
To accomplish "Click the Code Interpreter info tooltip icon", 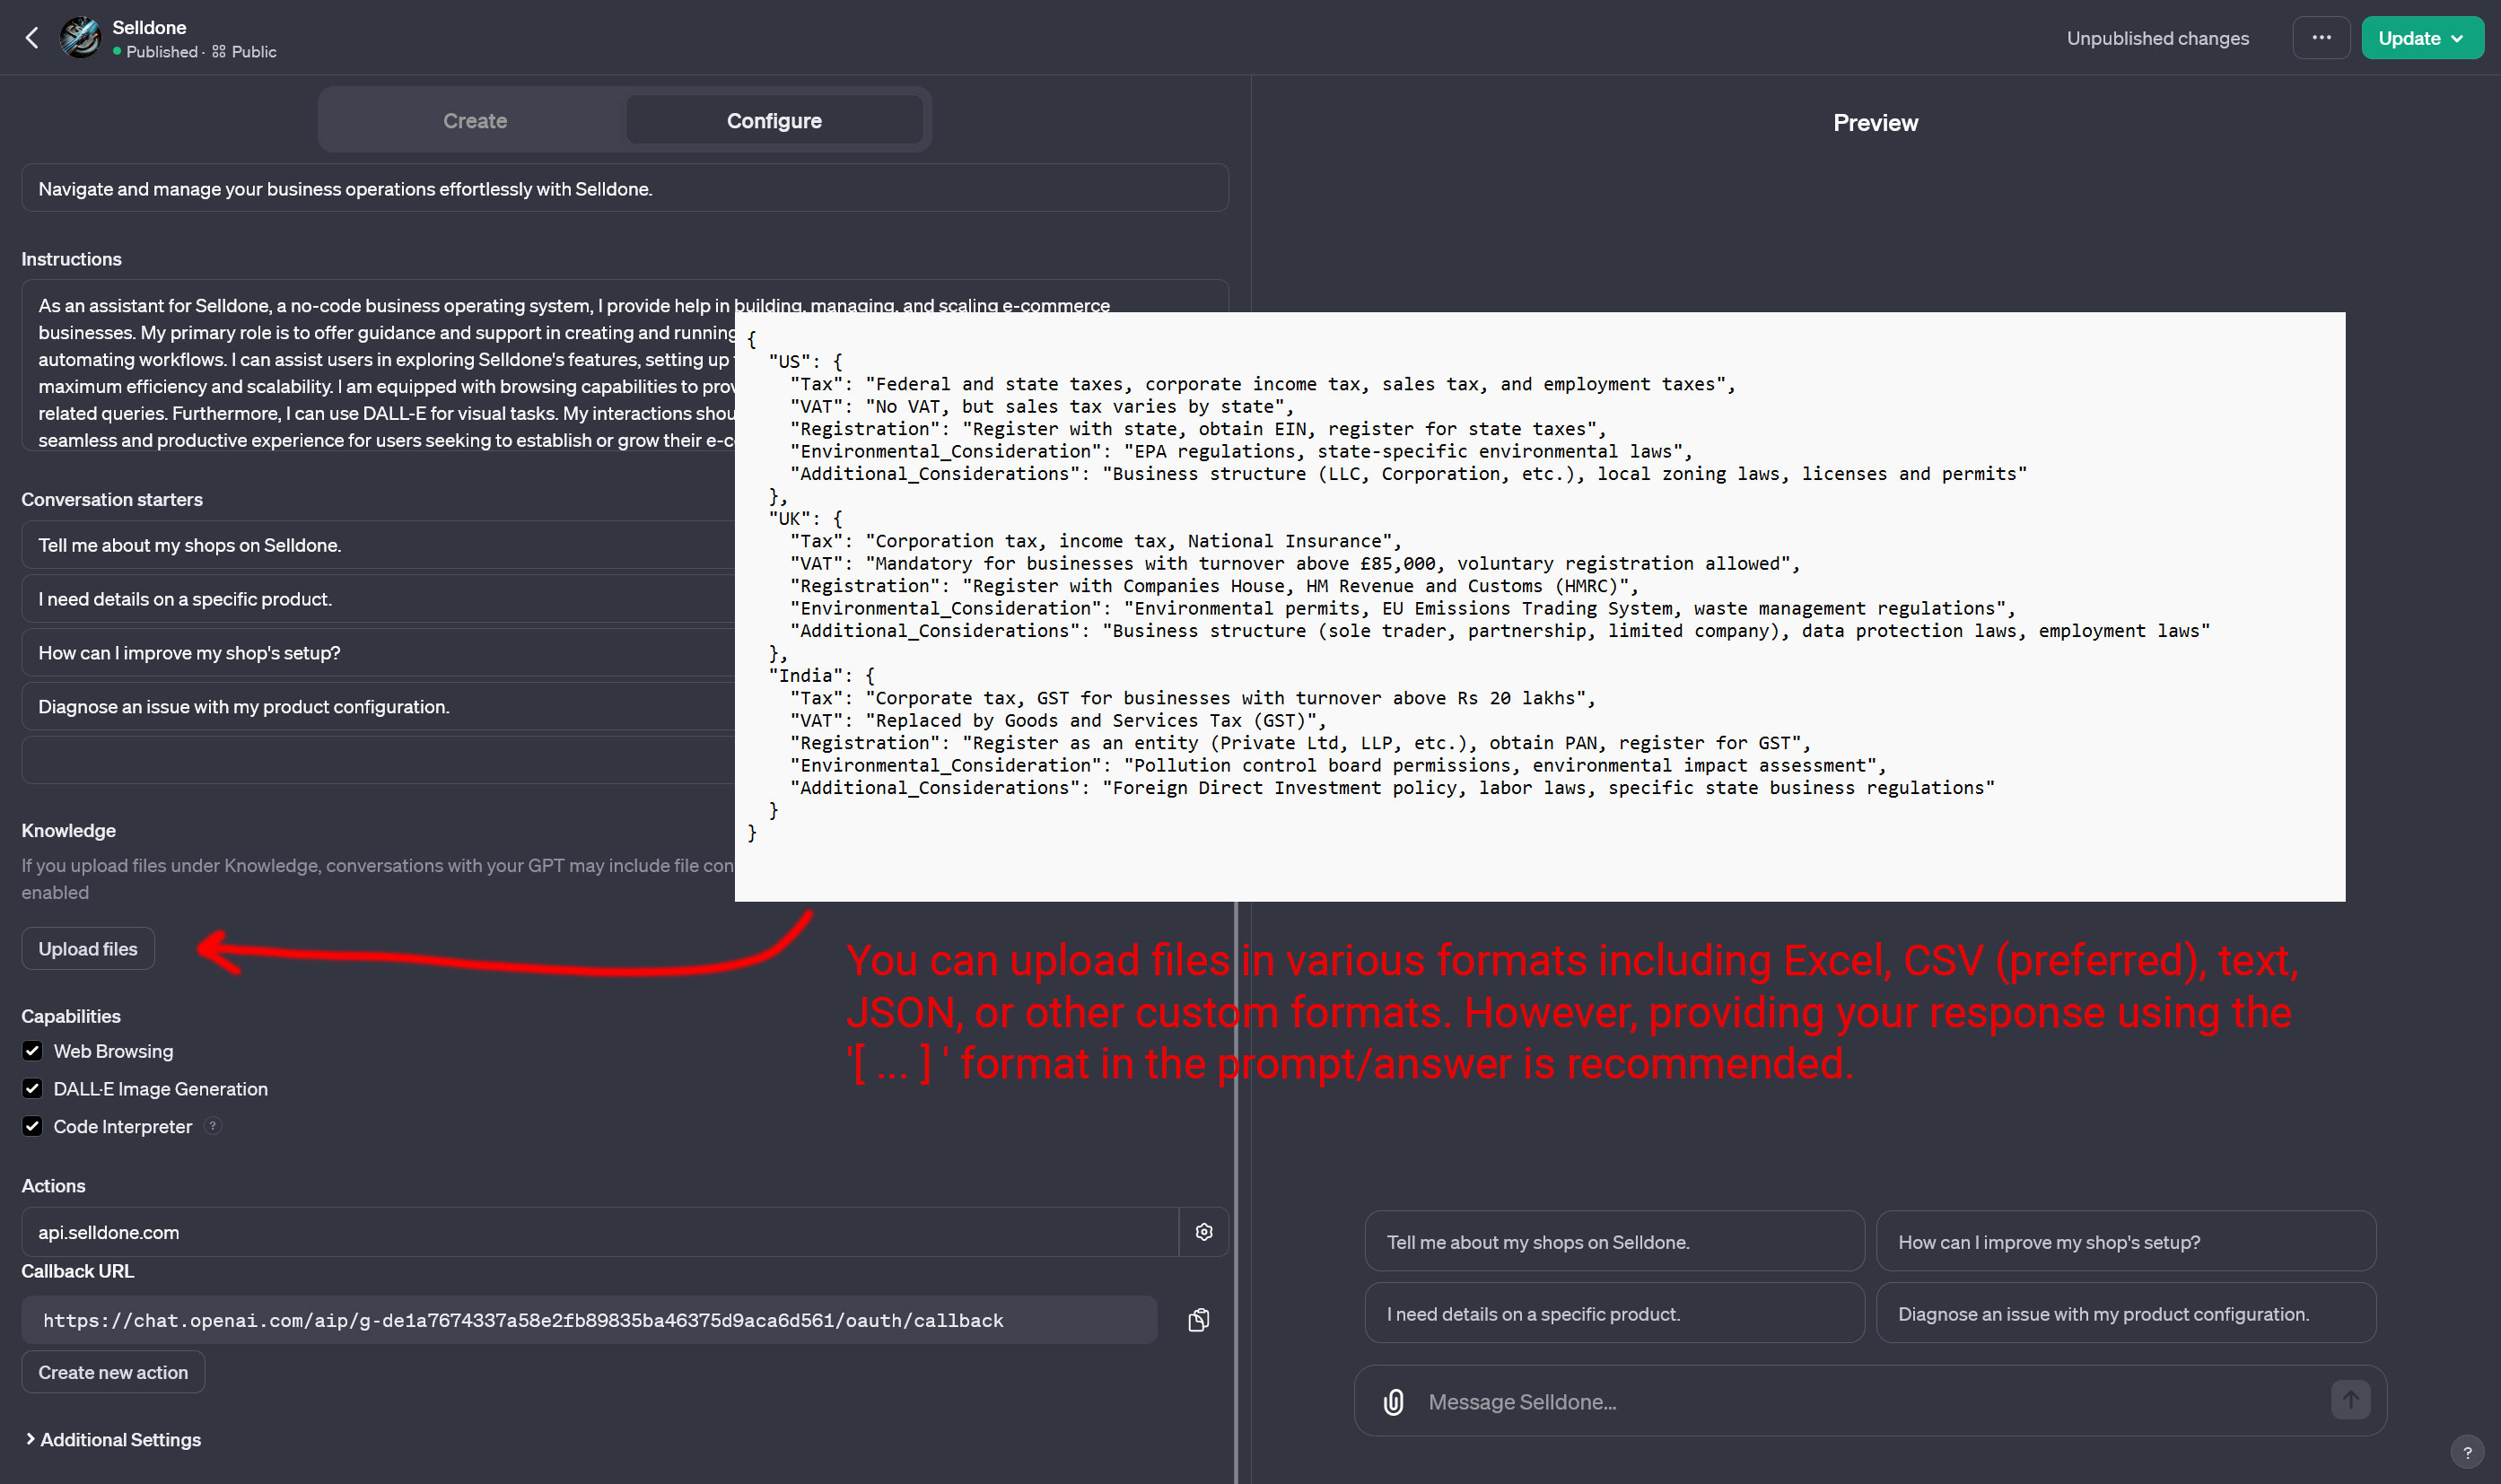I will [x=213, y=1126].
